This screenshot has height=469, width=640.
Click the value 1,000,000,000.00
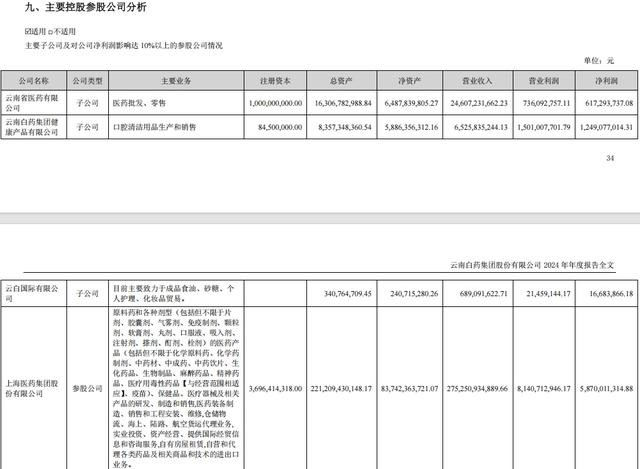tap(276, 103)
